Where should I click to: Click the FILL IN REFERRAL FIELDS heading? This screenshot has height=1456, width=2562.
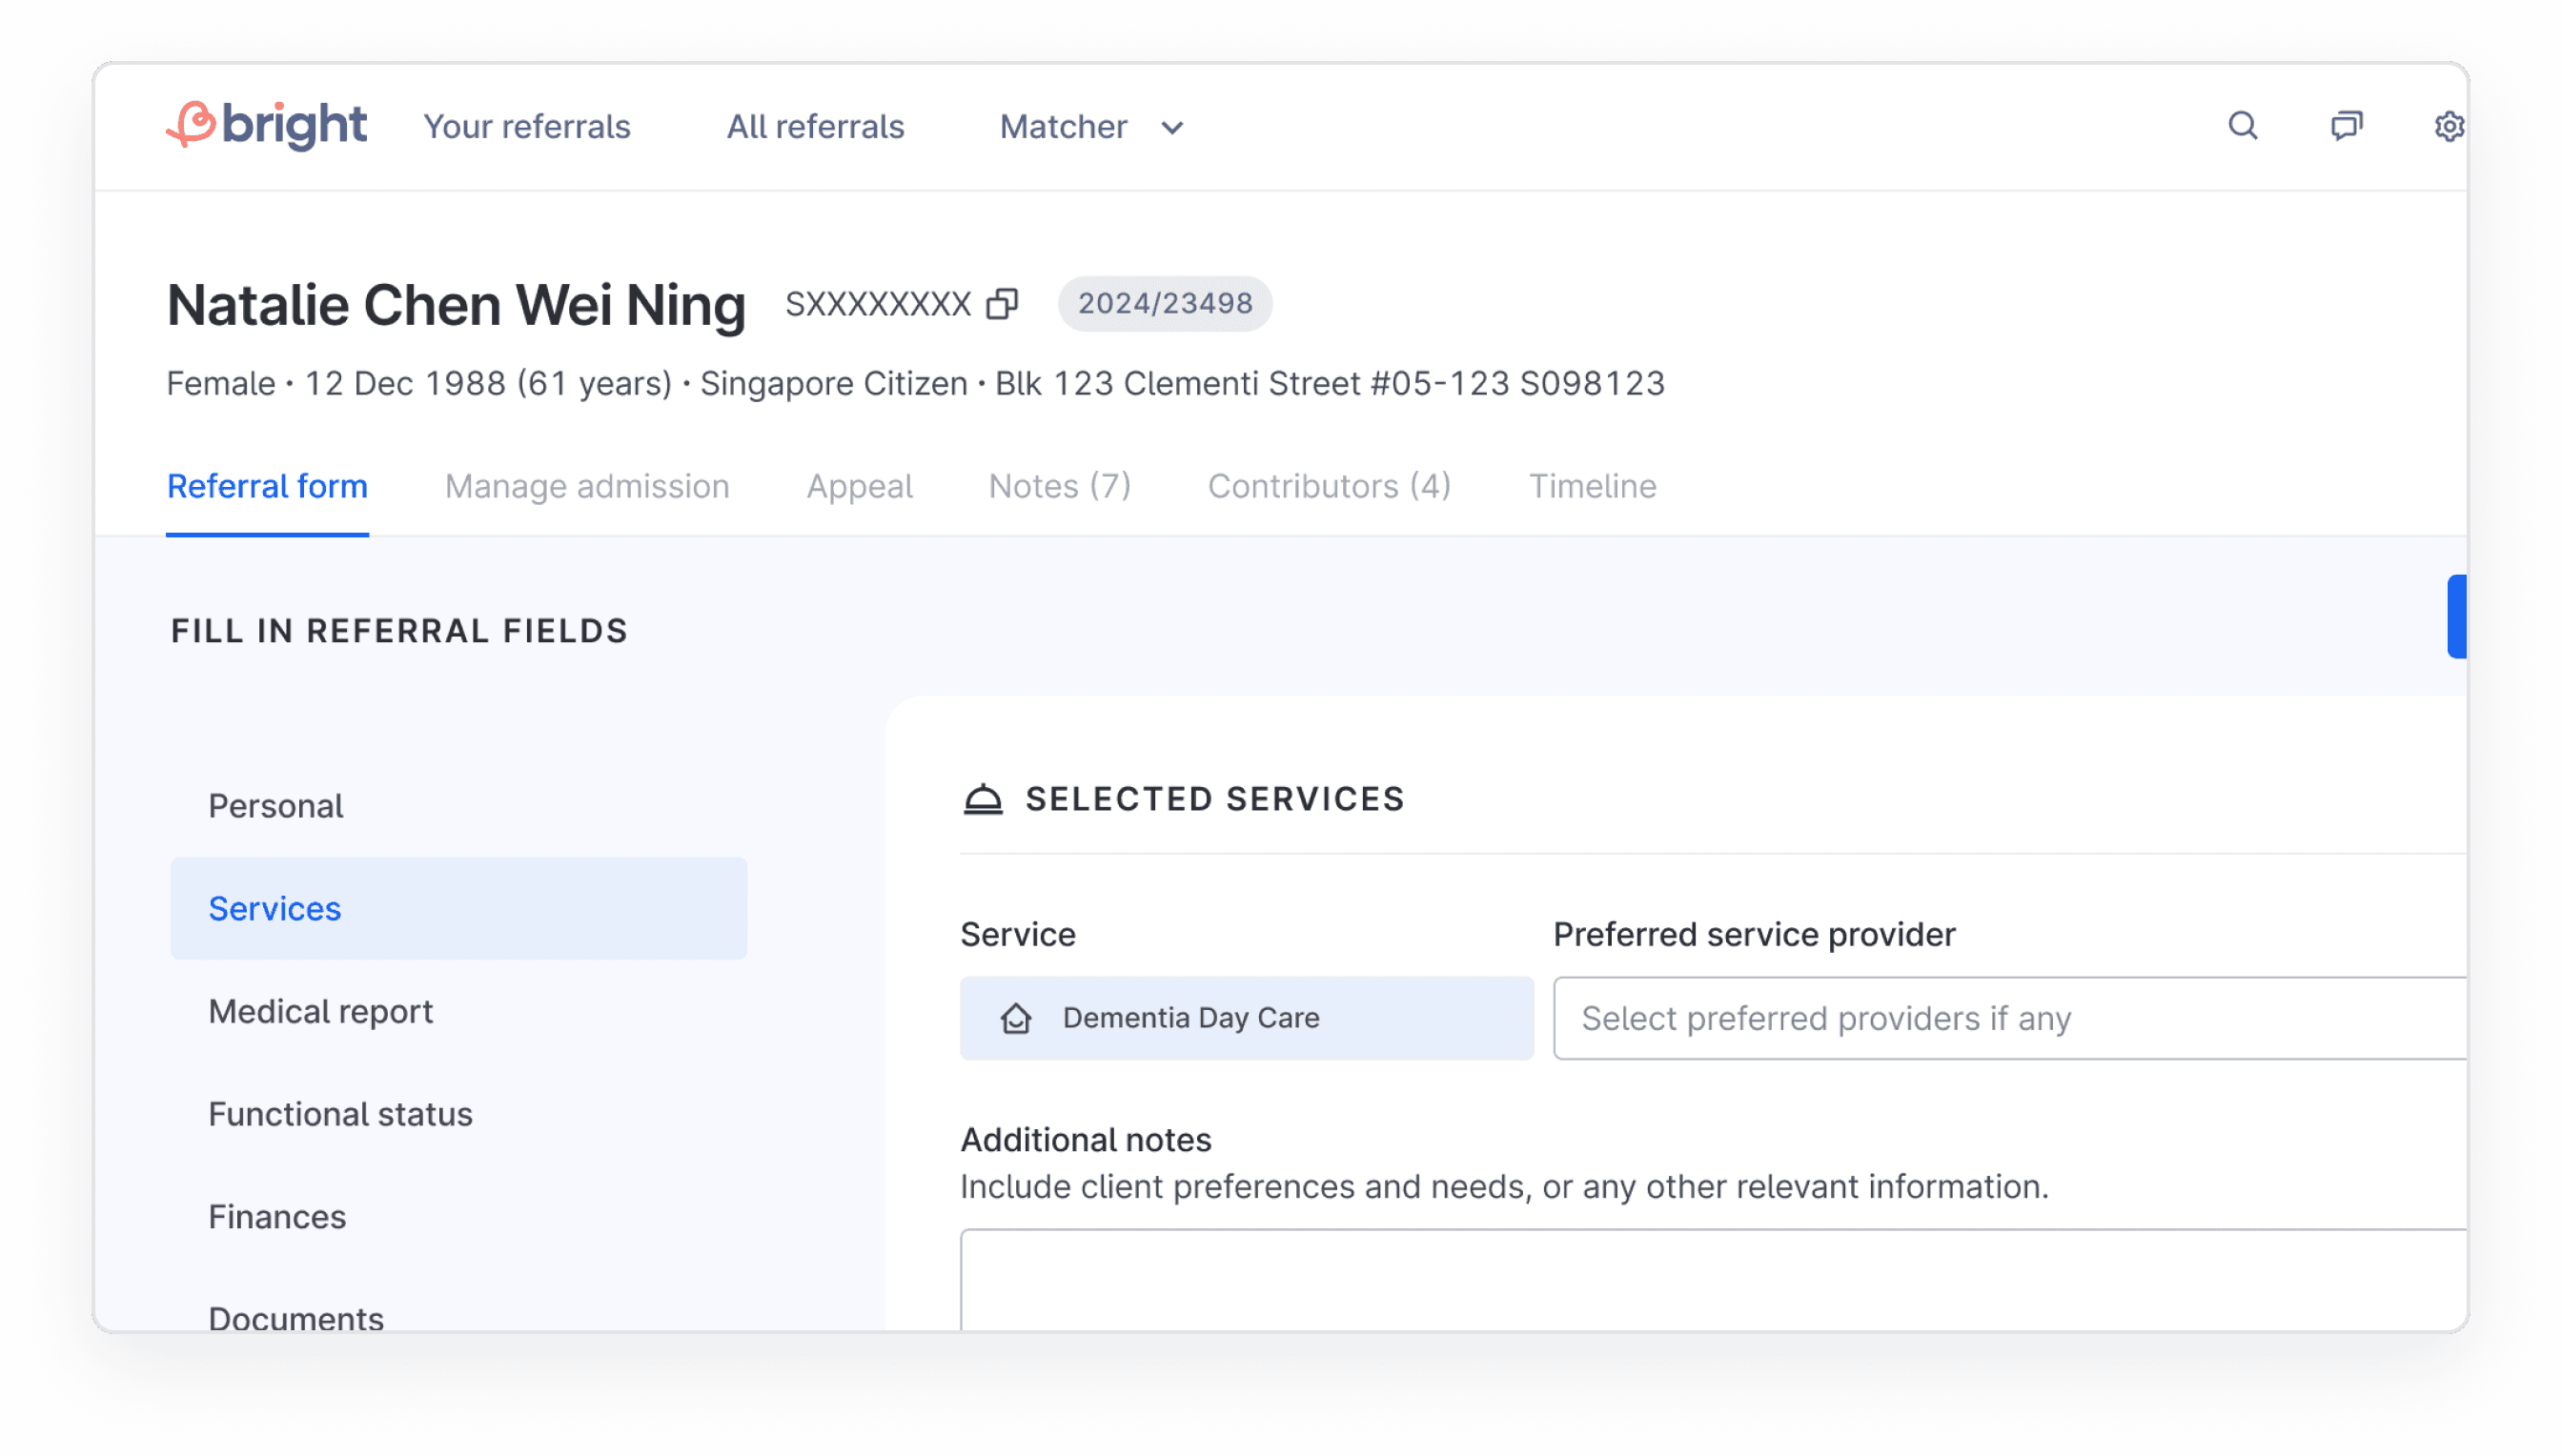(399, 631)
